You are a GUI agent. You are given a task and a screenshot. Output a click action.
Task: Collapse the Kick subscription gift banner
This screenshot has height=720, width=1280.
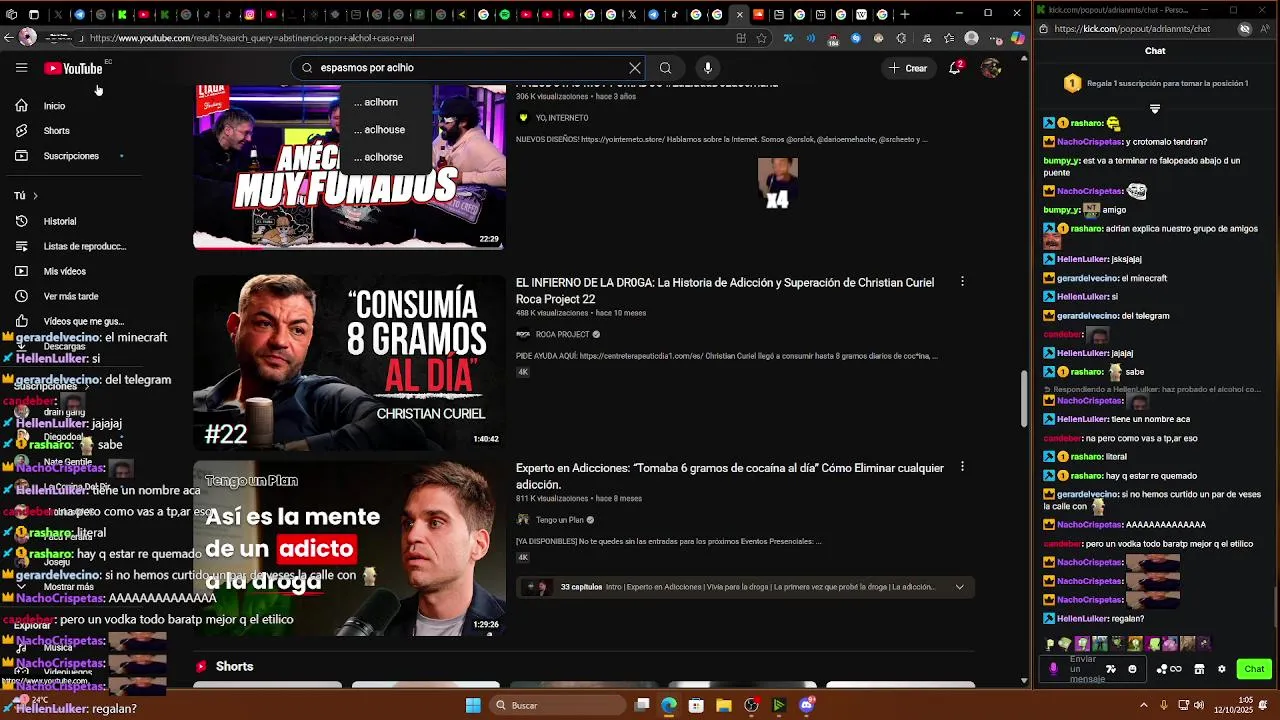coord(1155,108)
